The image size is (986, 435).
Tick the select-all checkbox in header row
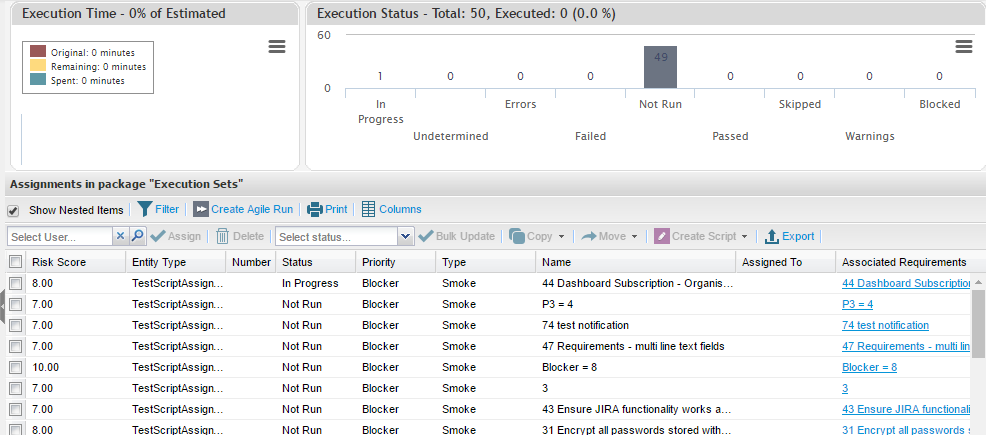coord(15,262)
